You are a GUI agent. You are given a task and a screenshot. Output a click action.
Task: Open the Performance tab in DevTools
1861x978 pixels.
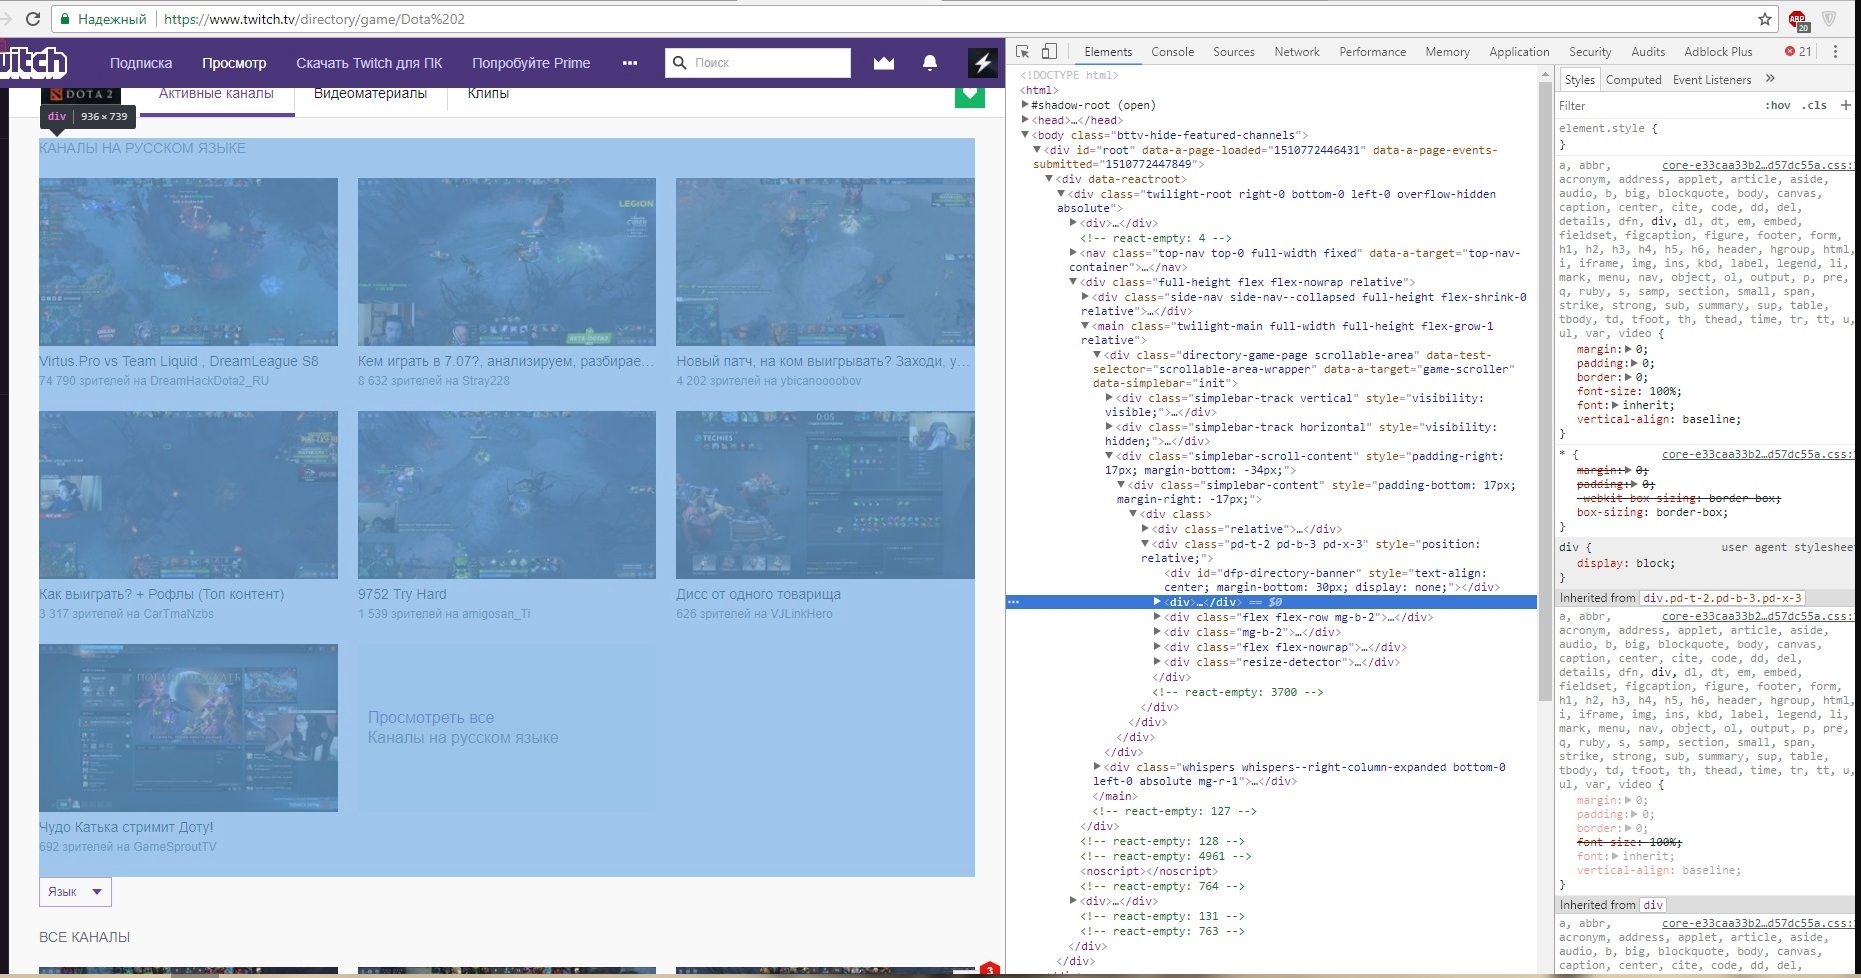1372,52
